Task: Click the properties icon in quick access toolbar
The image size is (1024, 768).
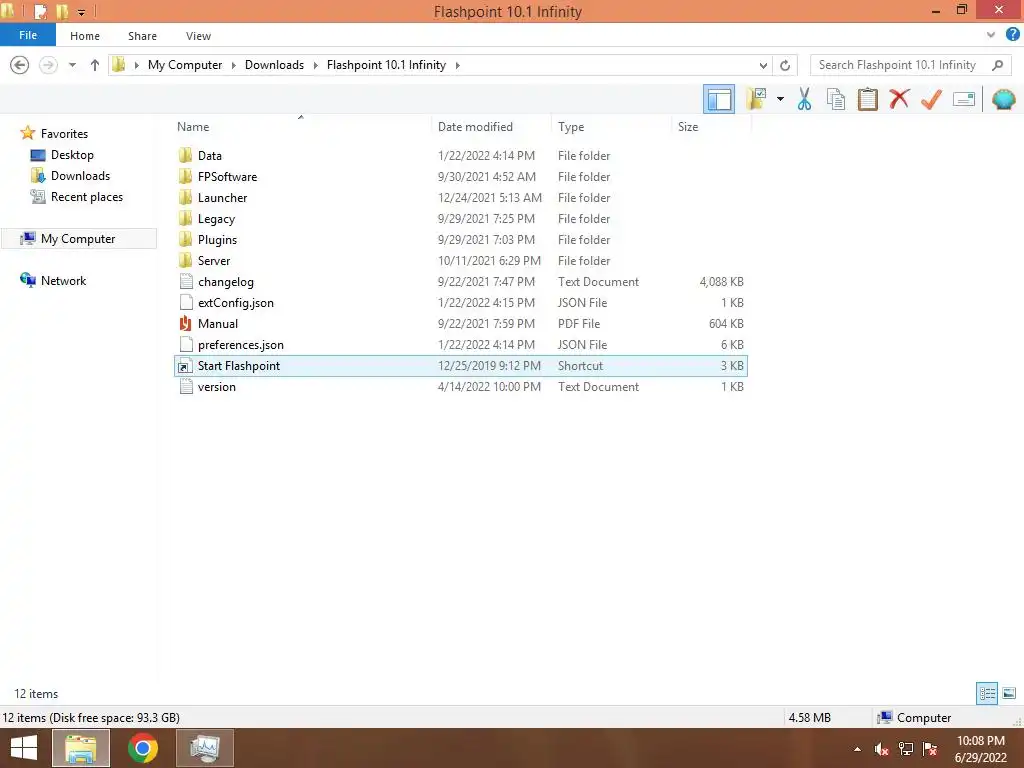Action: (x=40, y=11)
